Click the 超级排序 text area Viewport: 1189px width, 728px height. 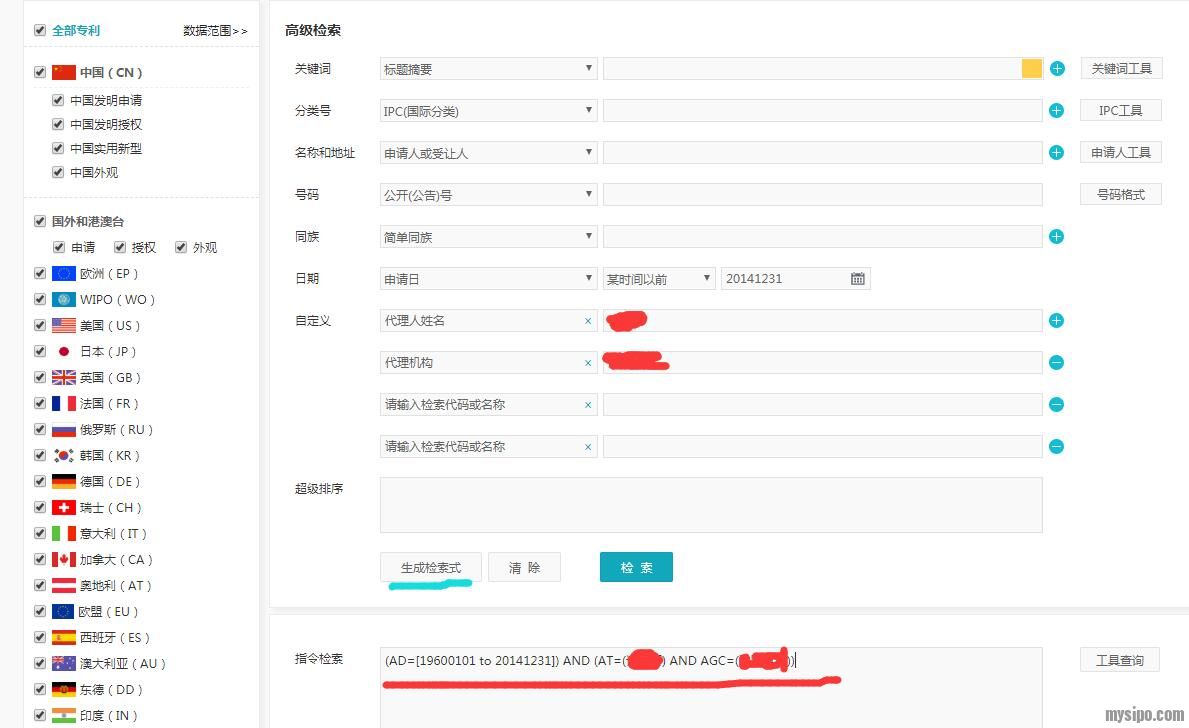tap(710, 504)
